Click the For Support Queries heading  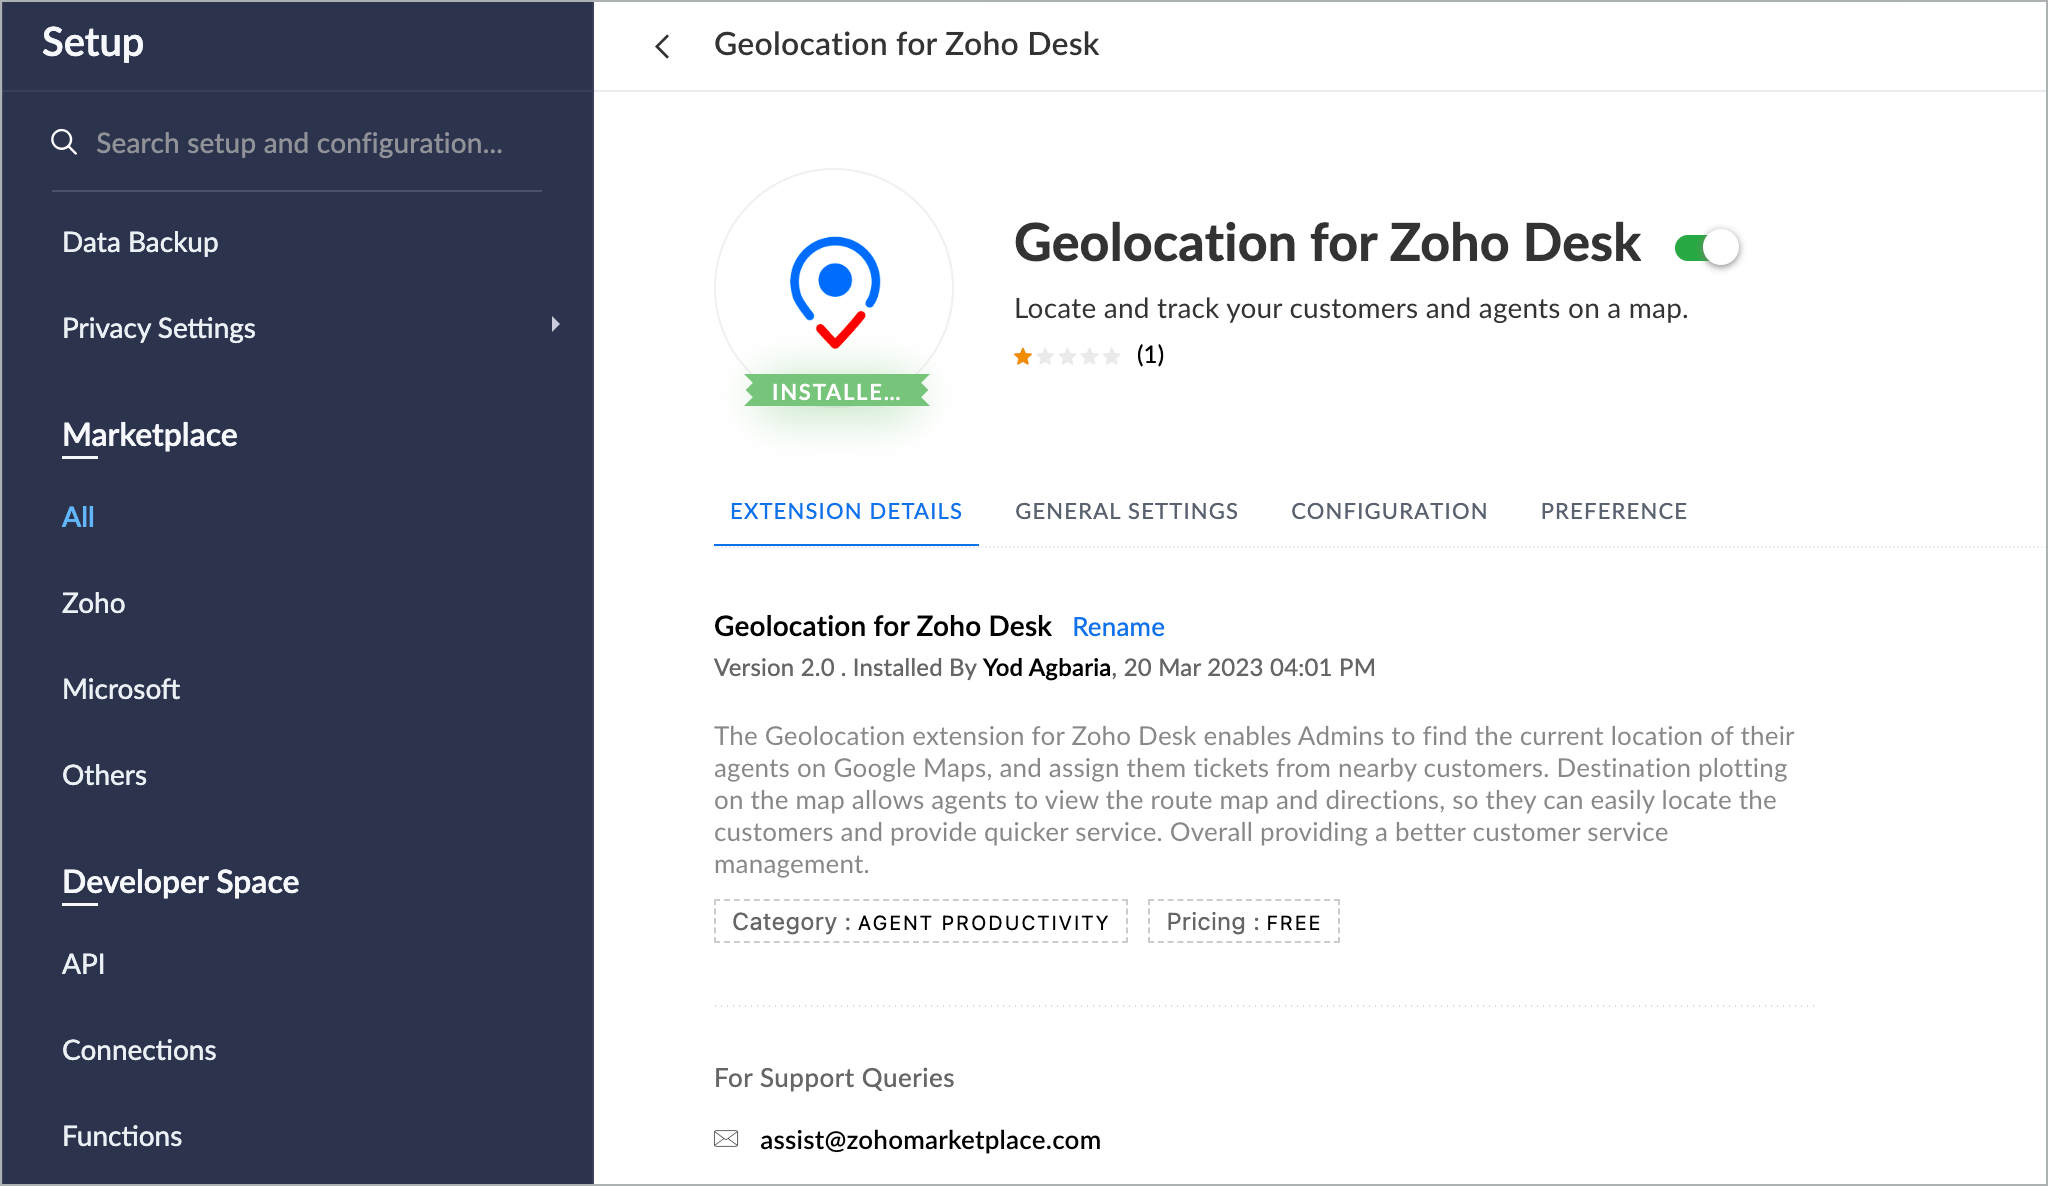point(834,1078)
